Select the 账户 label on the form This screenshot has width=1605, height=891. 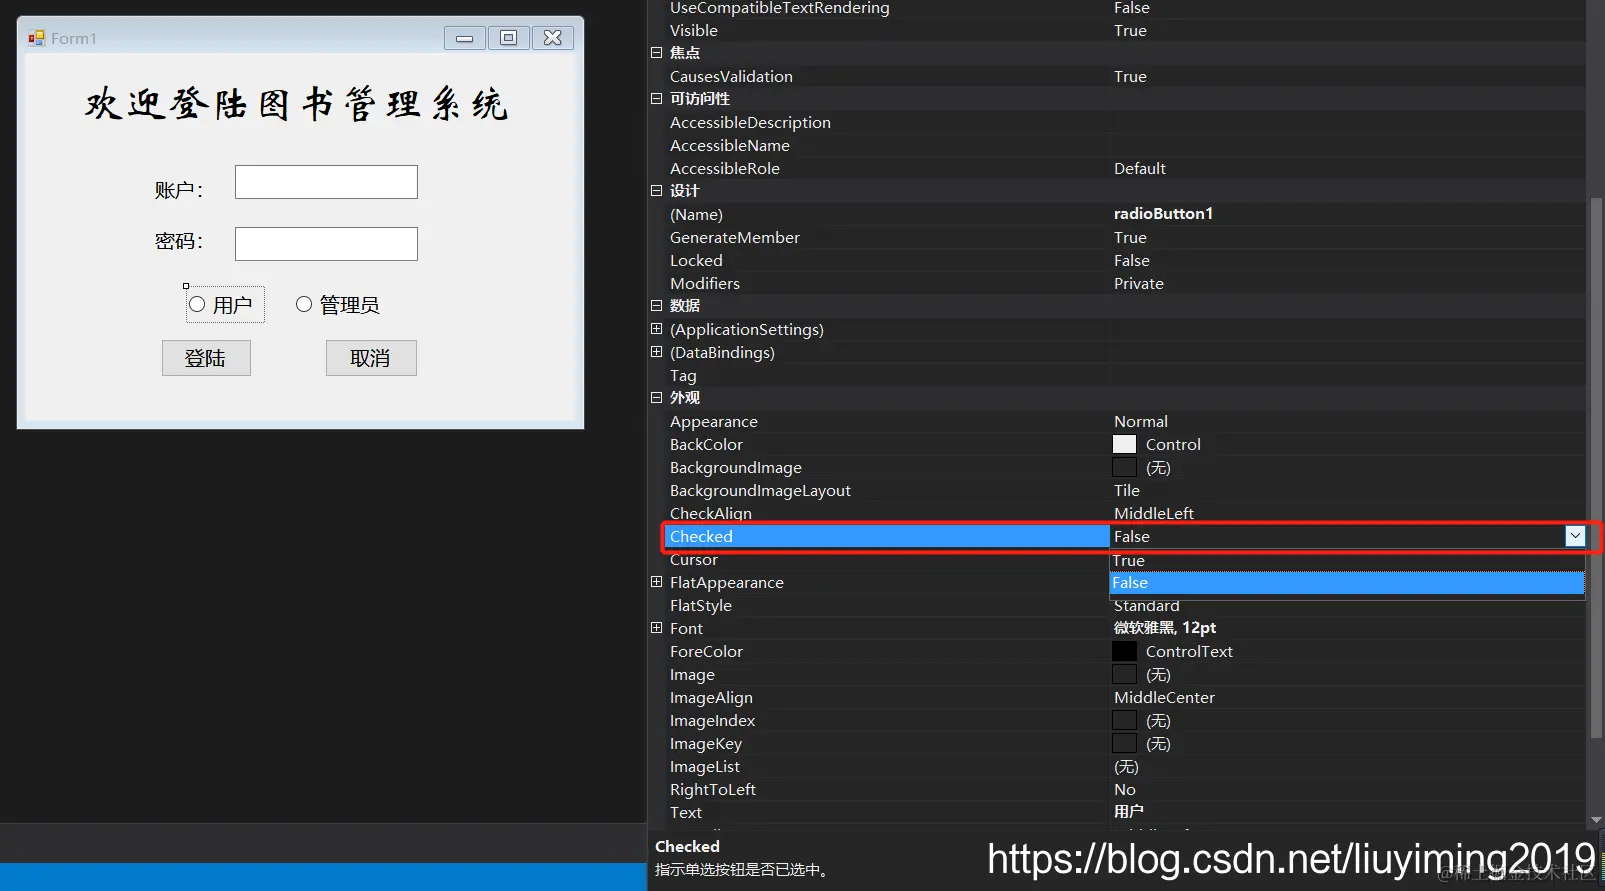click(x=179, y=190)
